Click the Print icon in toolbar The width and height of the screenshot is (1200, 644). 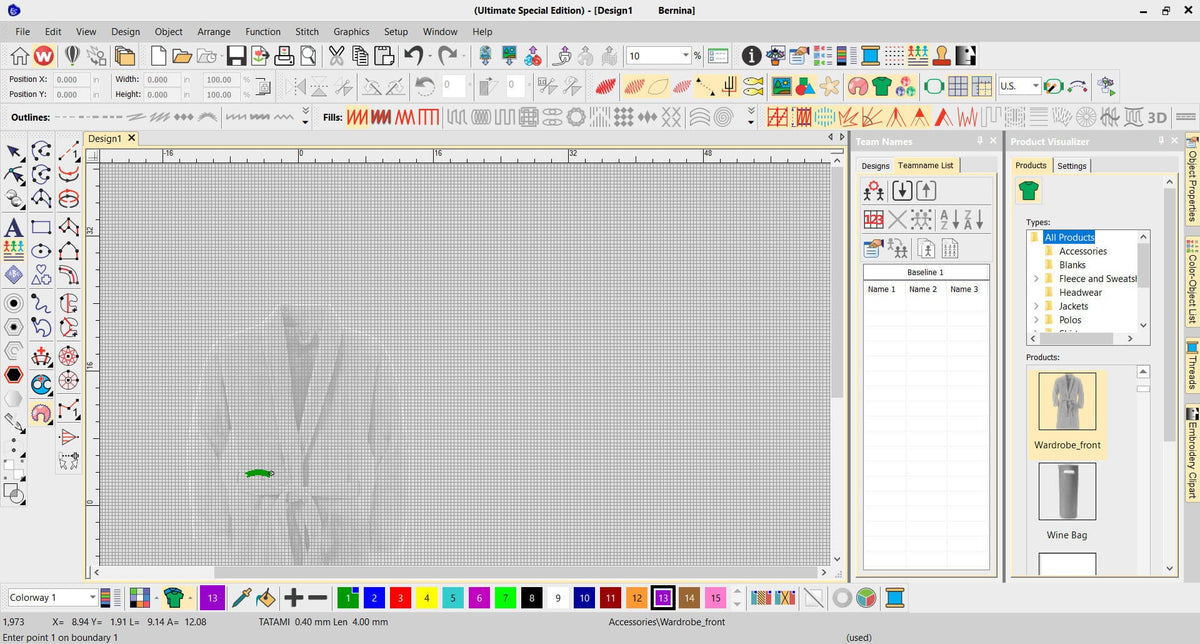click(x=283, y=56)
